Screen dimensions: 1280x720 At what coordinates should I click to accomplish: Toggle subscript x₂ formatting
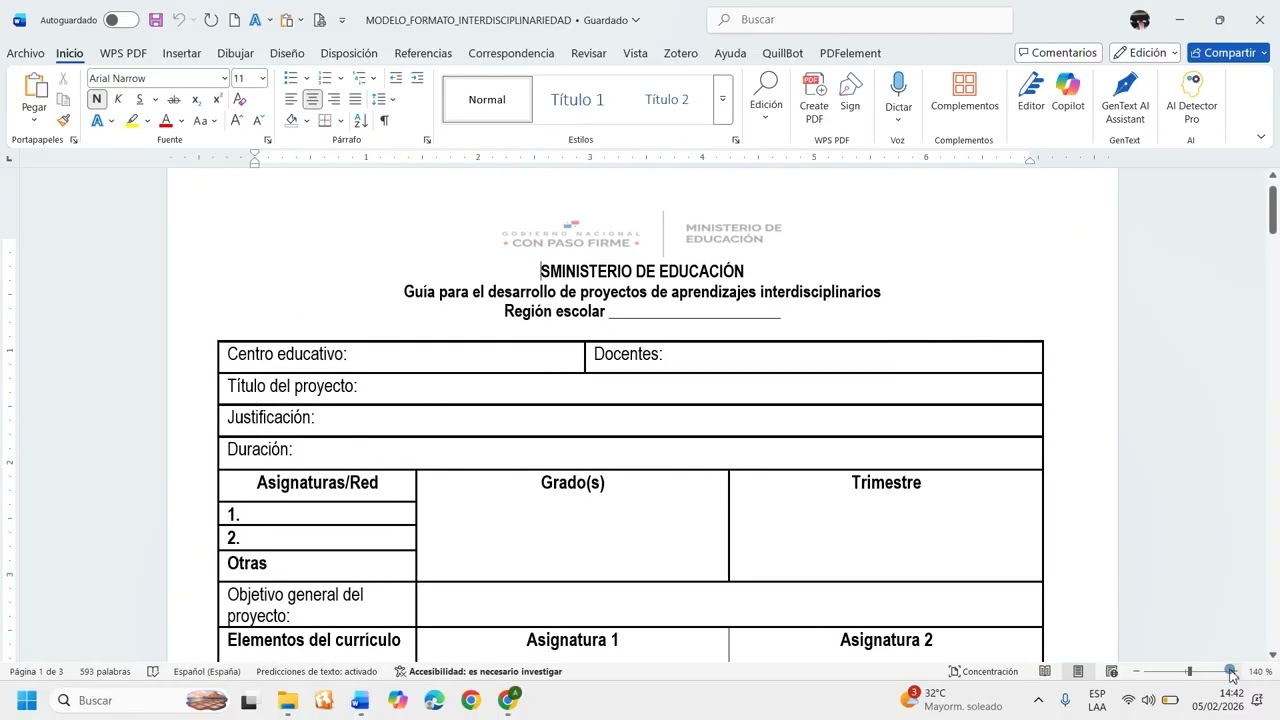tap(196, 99)
